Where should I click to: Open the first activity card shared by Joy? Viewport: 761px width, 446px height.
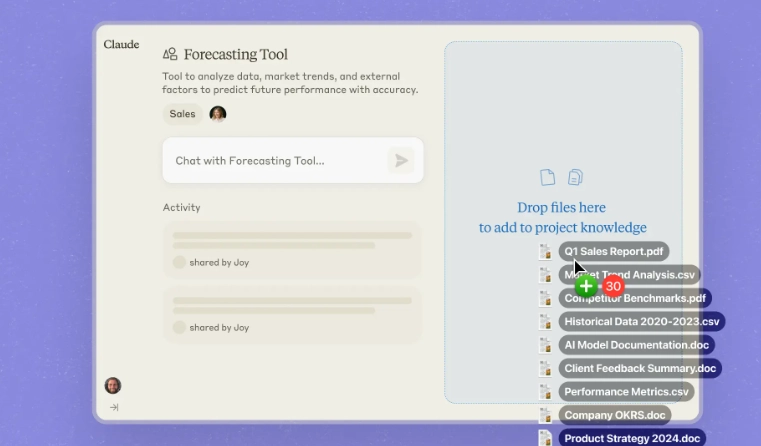292,249
